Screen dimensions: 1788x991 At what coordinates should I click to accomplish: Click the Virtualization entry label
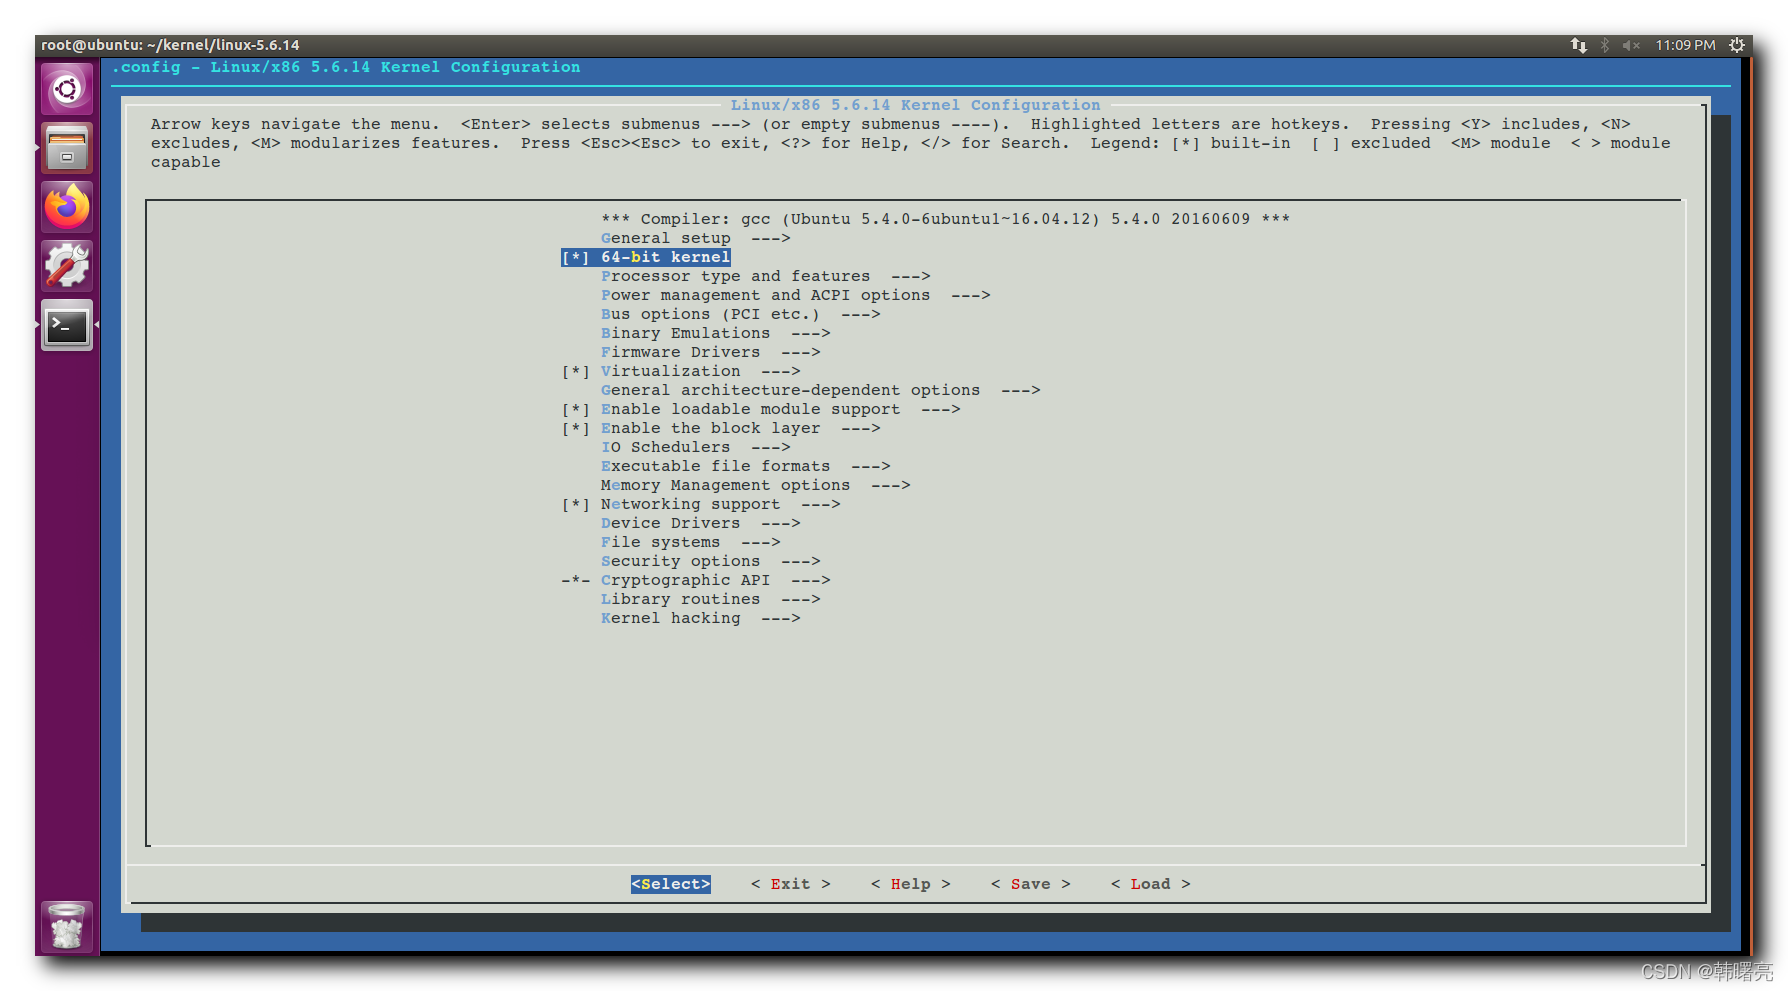pos(670,371)
